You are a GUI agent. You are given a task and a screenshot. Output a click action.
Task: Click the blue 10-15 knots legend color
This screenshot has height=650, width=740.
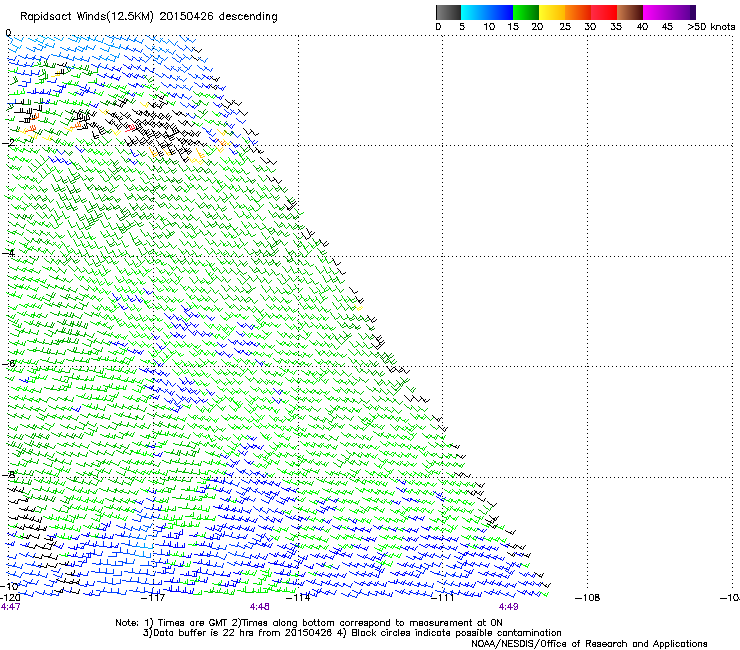click(500, 12)
